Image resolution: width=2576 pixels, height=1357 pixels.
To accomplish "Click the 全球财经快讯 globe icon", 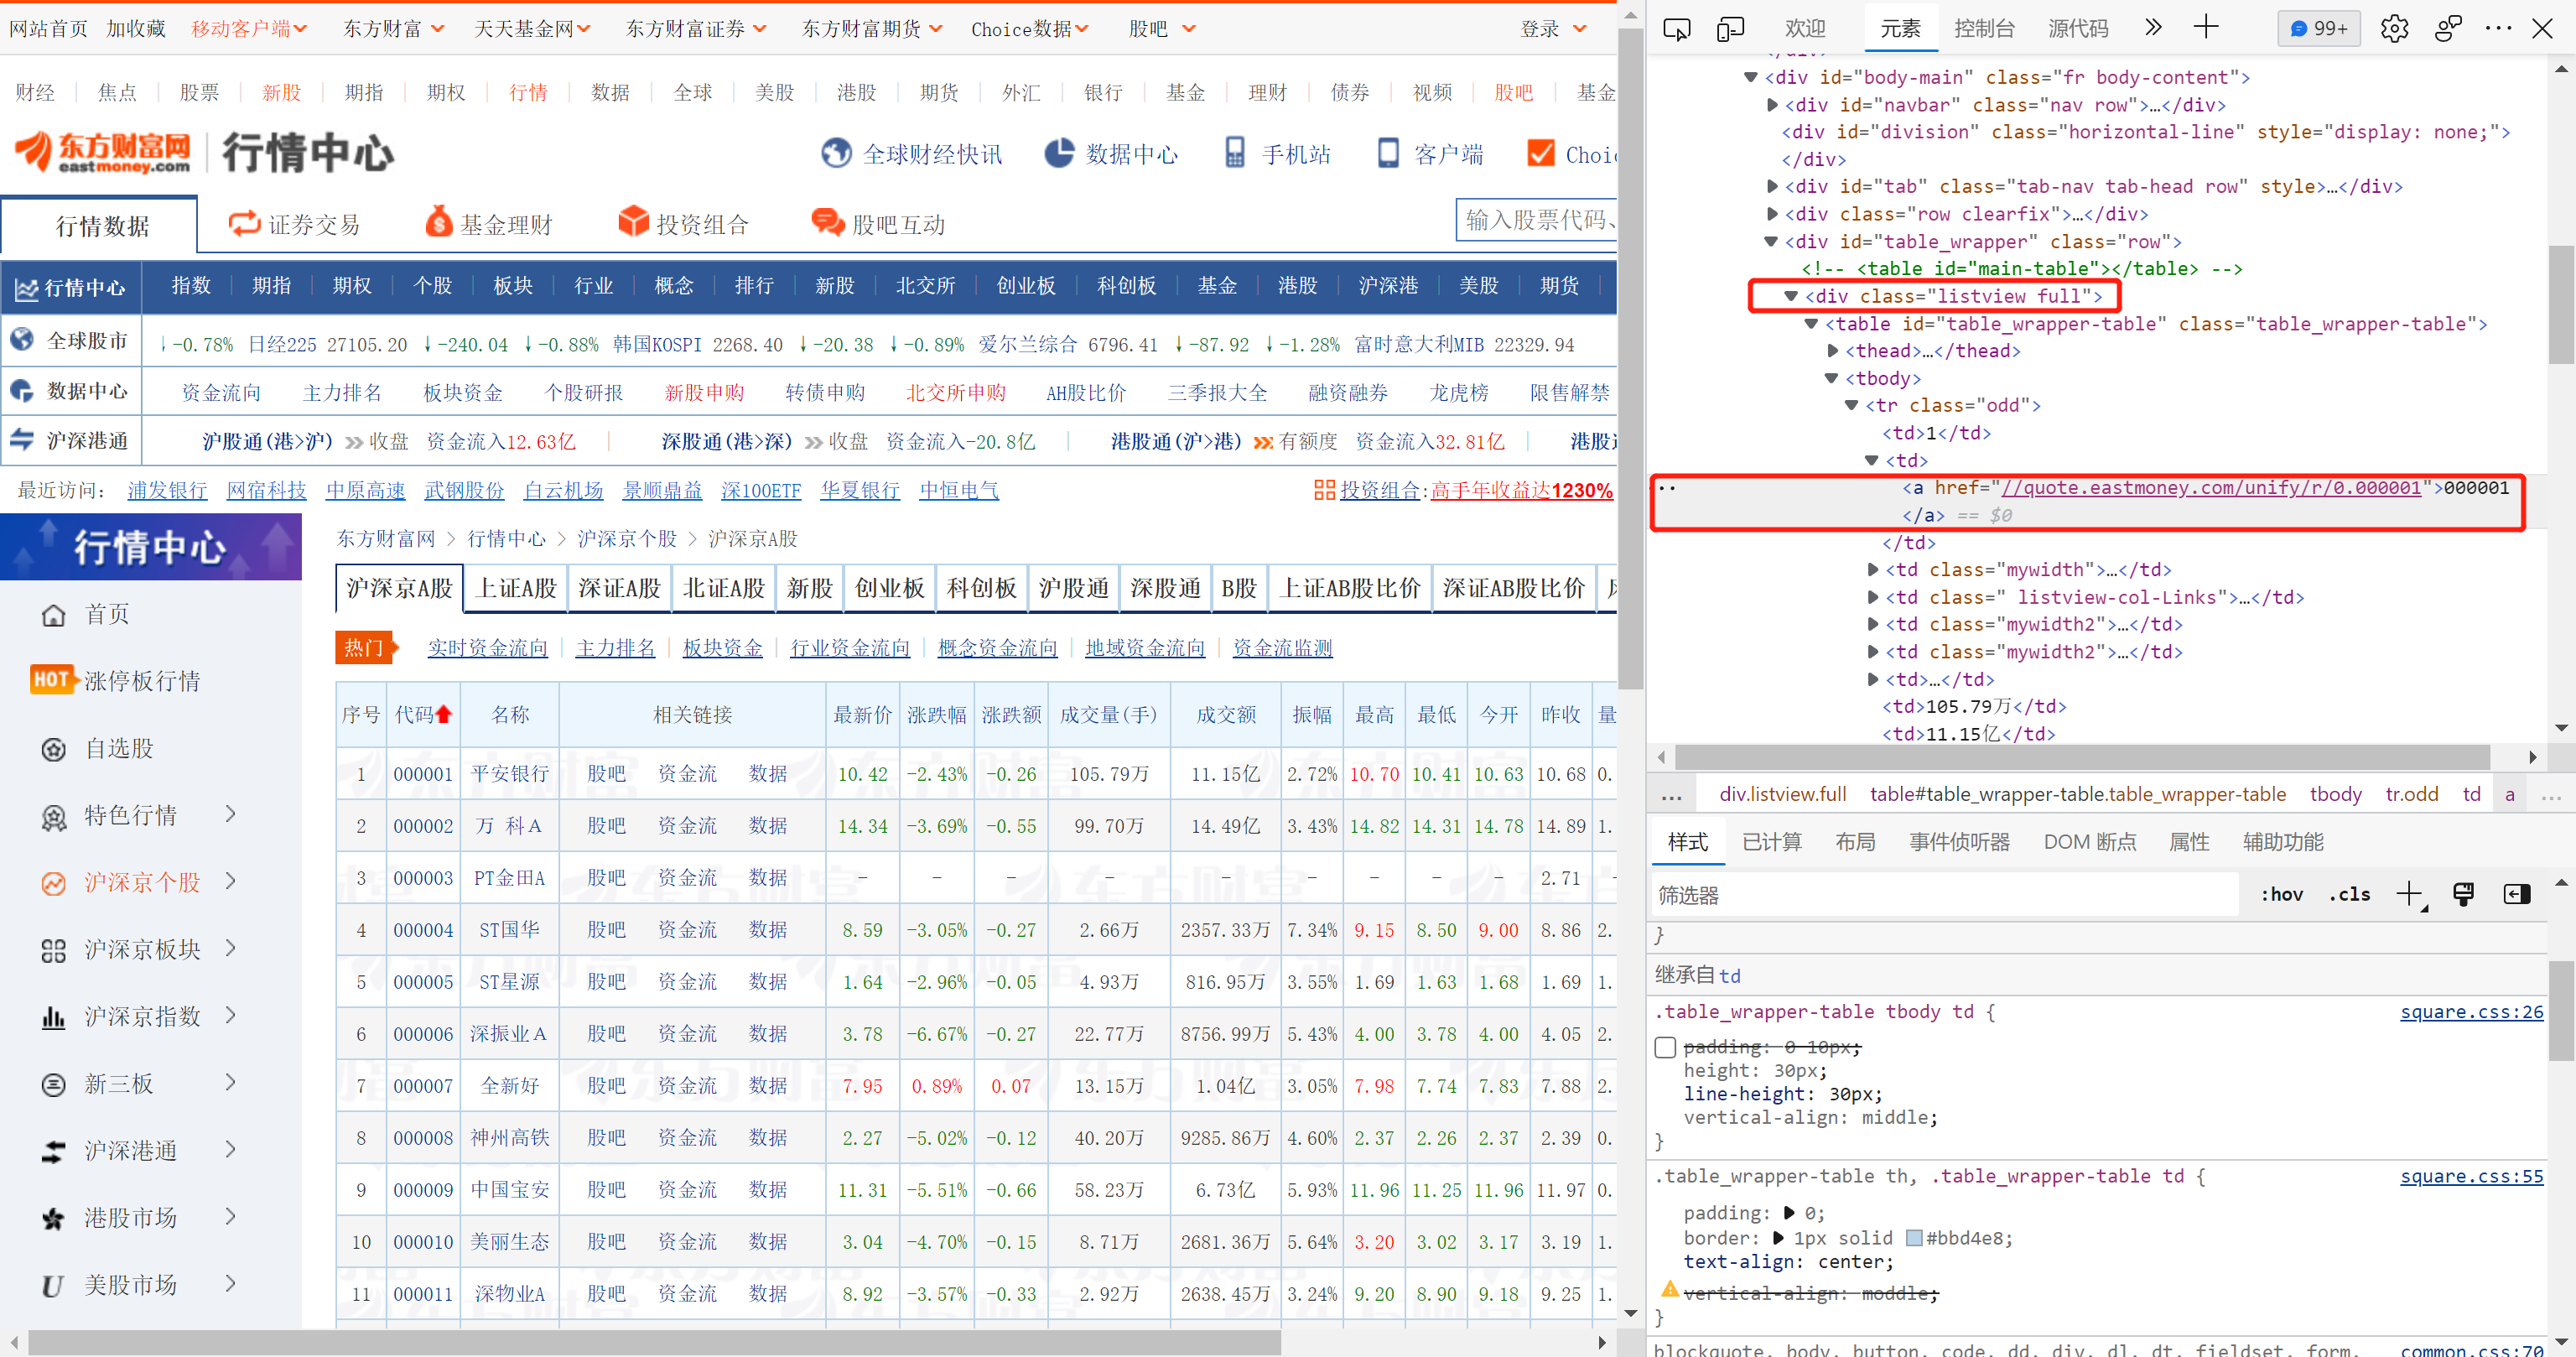I will tap(836, 153).
